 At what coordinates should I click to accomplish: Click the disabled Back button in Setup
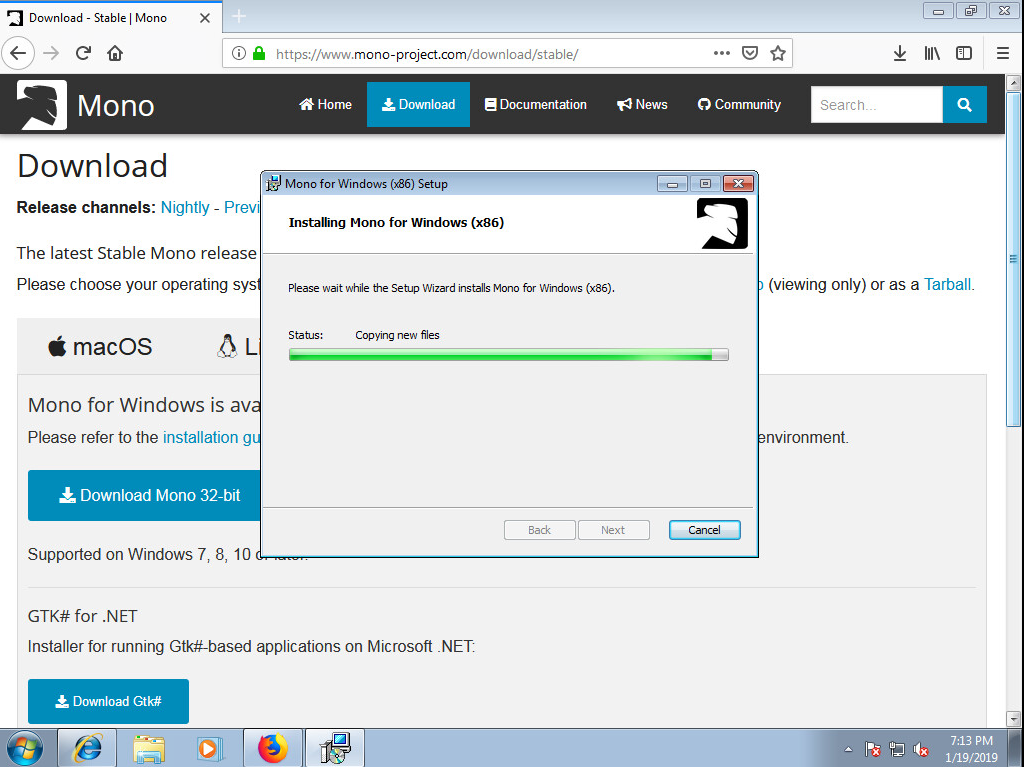tap(539, 530)
